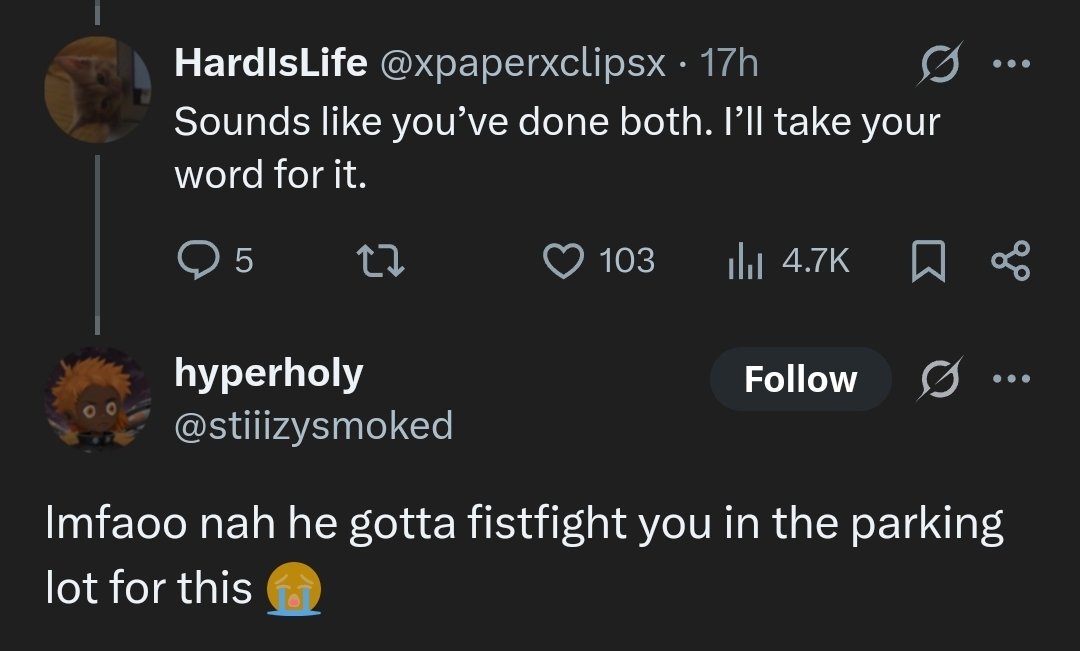Follow the hyperholy account
The image size is (1080, 651).
(800, 380)
